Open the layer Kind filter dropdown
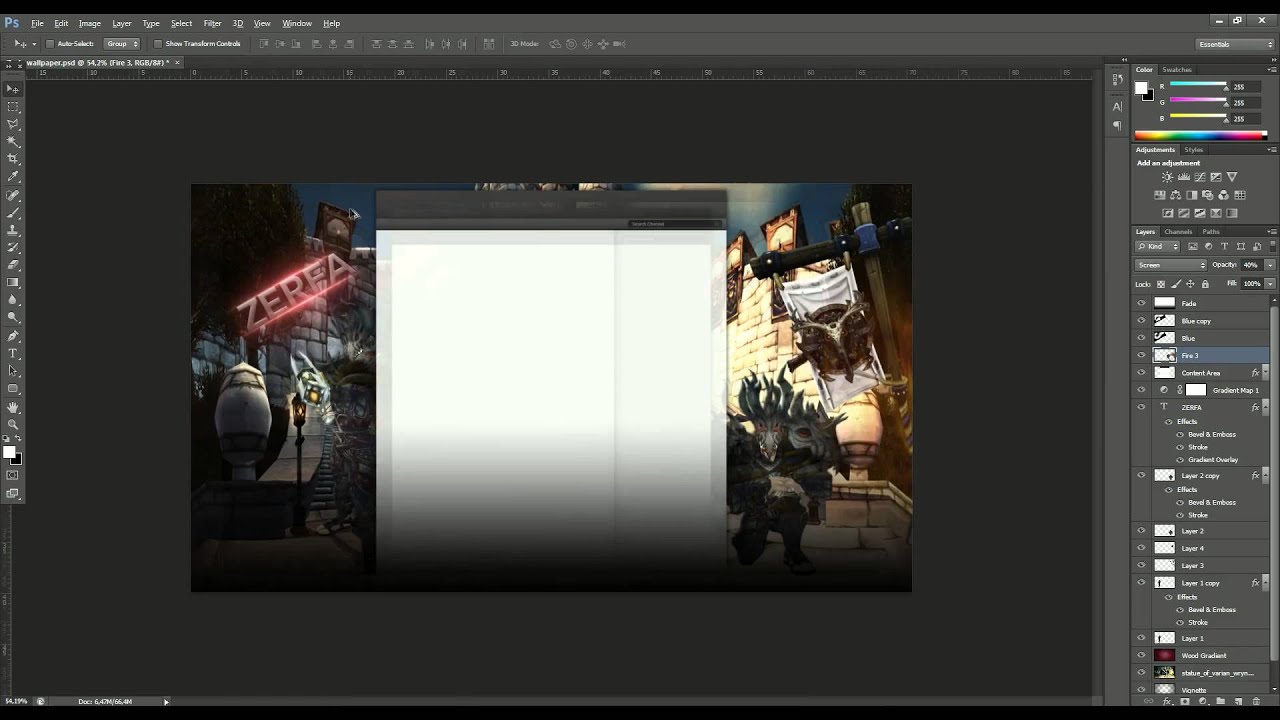Screen dimensions: 1280x720 point(1158,246)
